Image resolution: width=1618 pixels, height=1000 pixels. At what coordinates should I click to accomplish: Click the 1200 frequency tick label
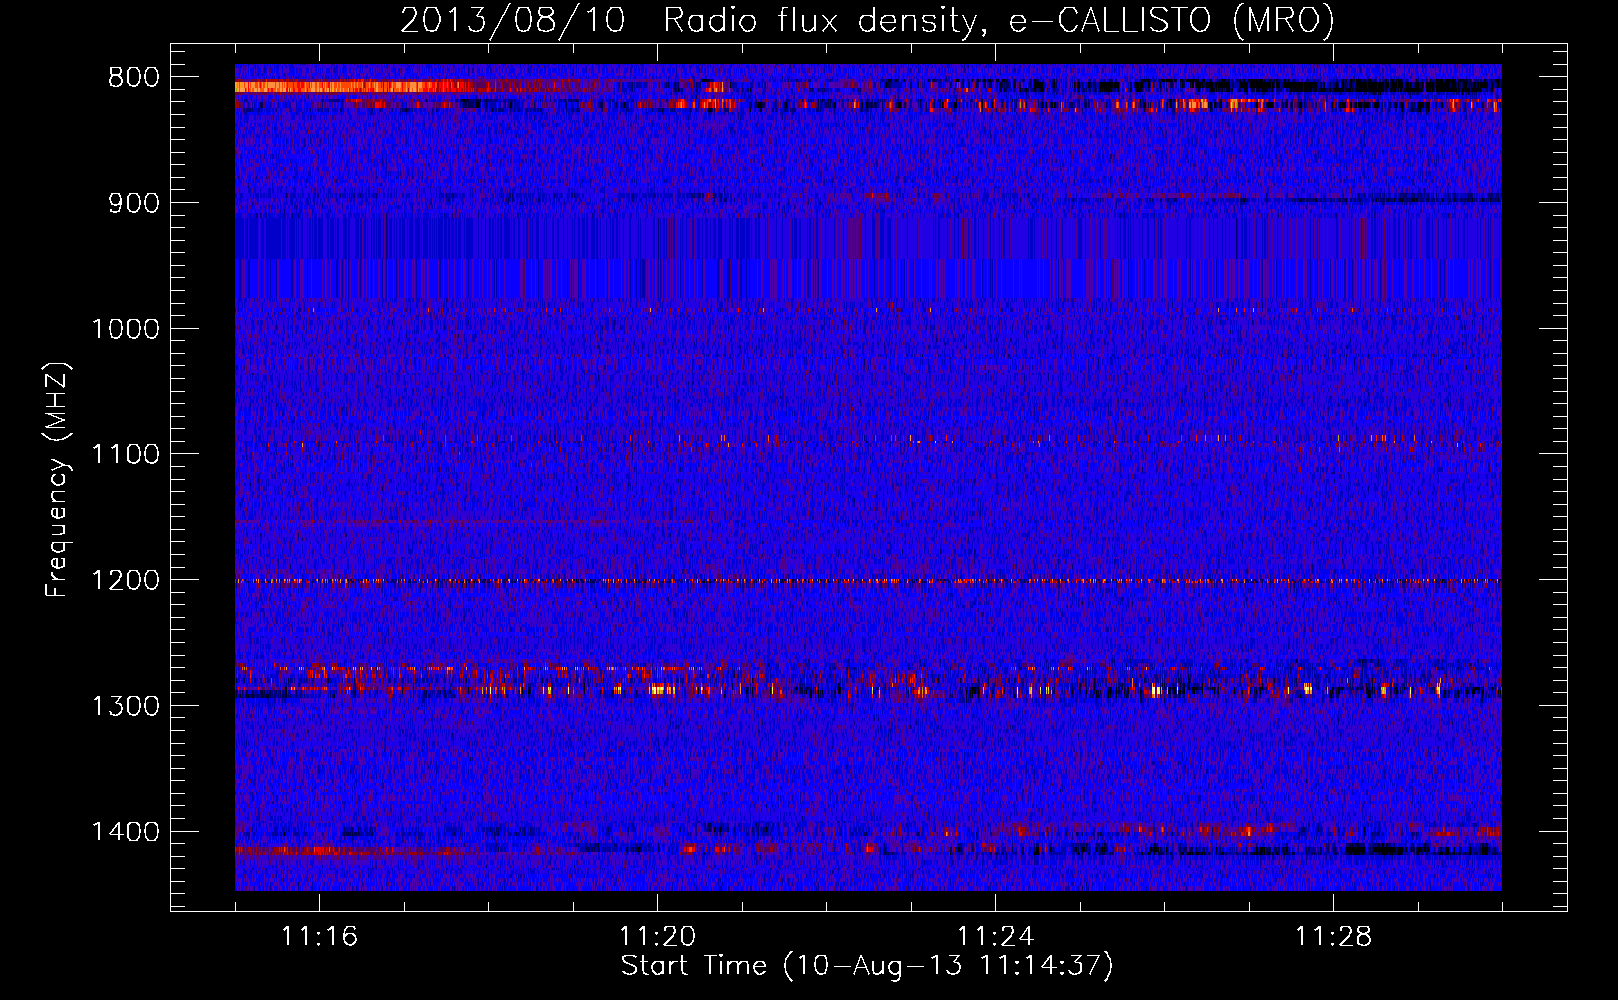[125, 581]
